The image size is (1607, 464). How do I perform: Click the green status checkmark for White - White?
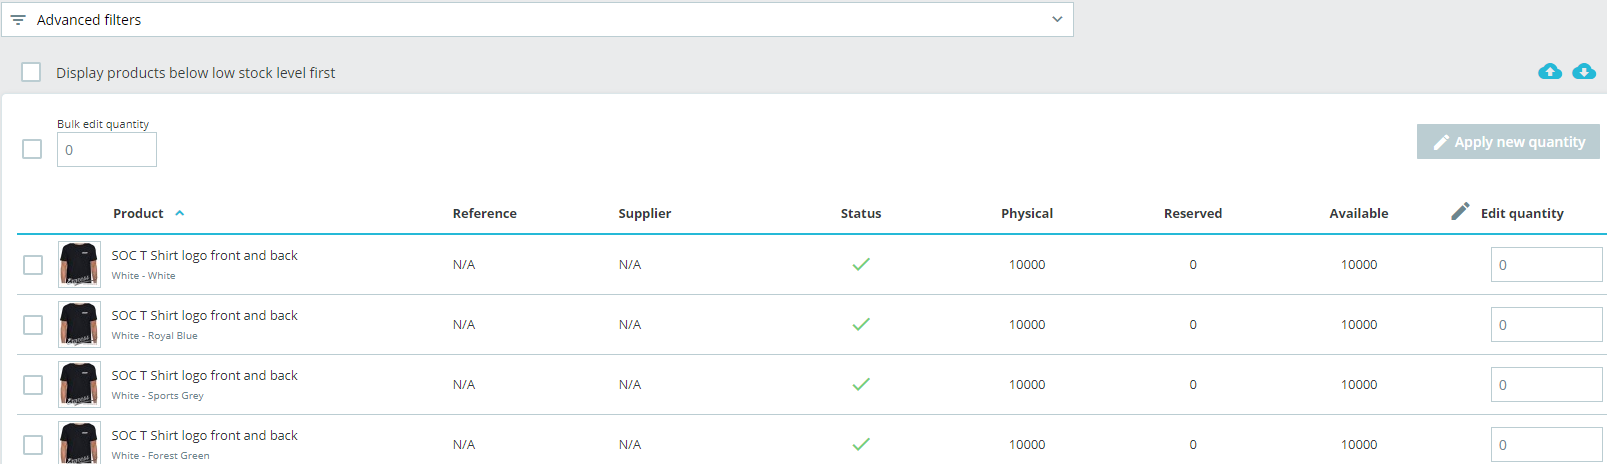pos(860,265)
